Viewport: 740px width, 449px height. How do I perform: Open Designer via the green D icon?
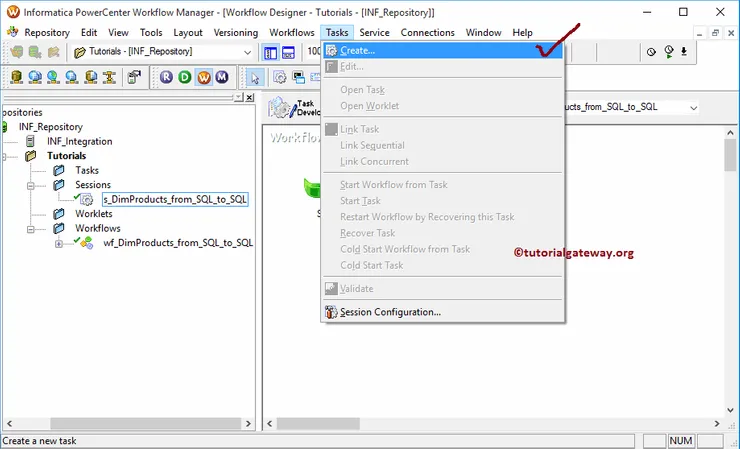click(x=185, y=77)
